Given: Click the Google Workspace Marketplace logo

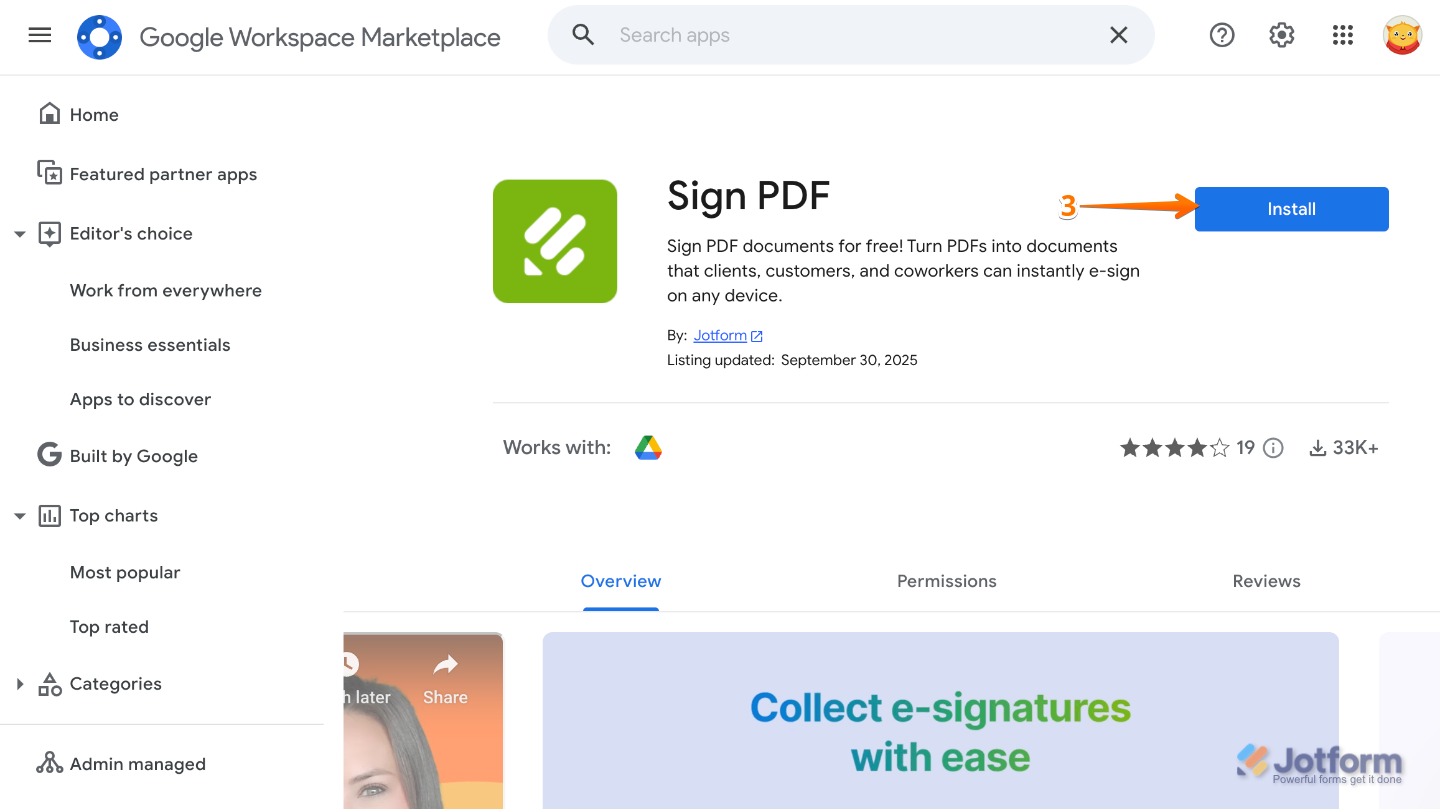Looking at the screenshot, I should pos(99,37).
